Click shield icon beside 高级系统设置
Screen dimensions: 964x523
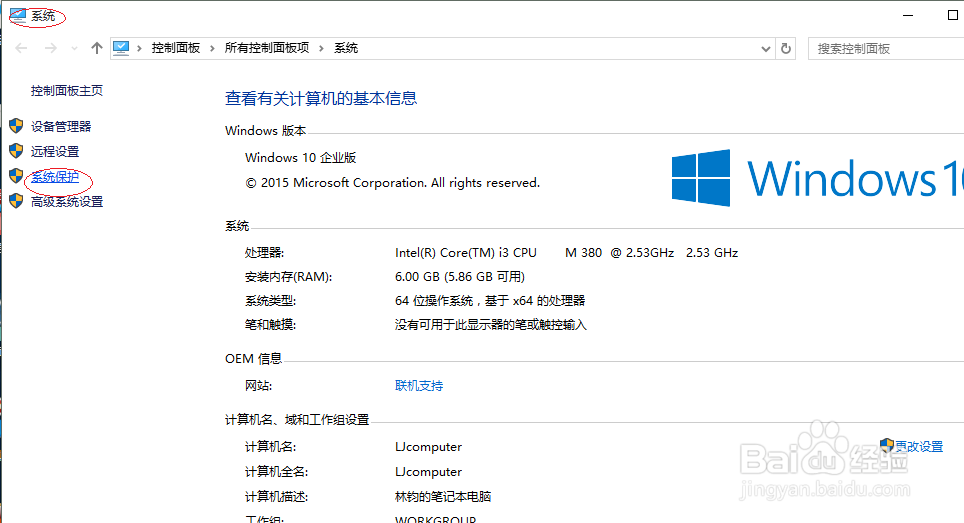click(16, 201)
